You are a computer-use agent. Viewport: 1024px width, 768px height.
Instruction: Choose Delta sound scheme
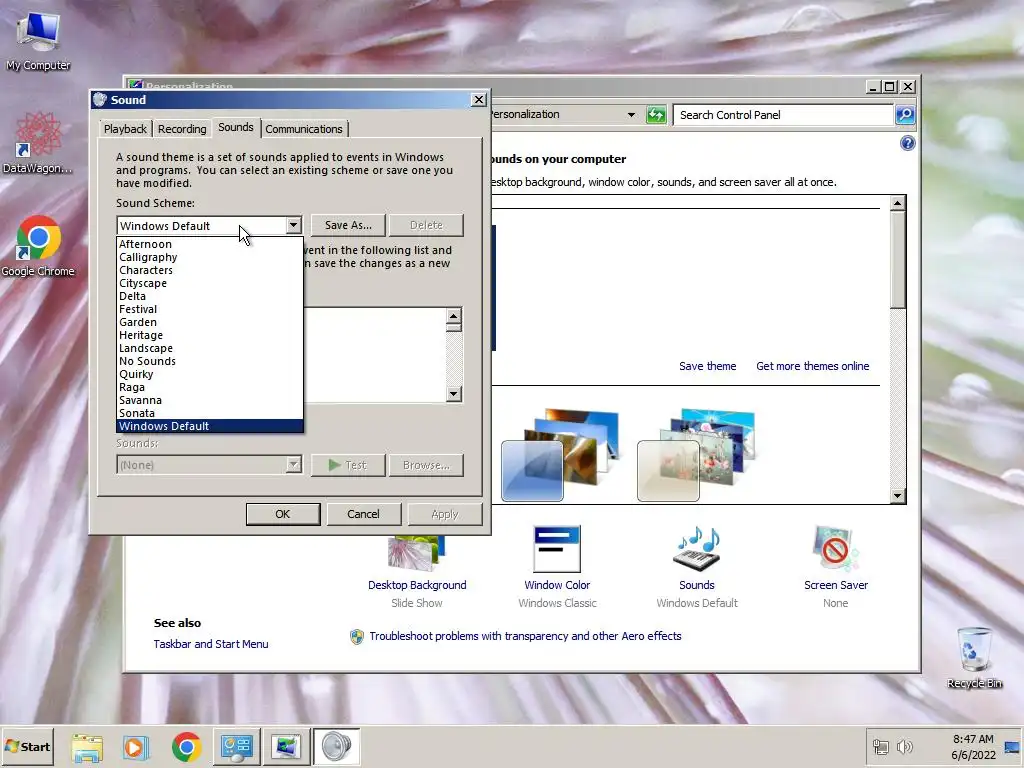tap(210, 296)
